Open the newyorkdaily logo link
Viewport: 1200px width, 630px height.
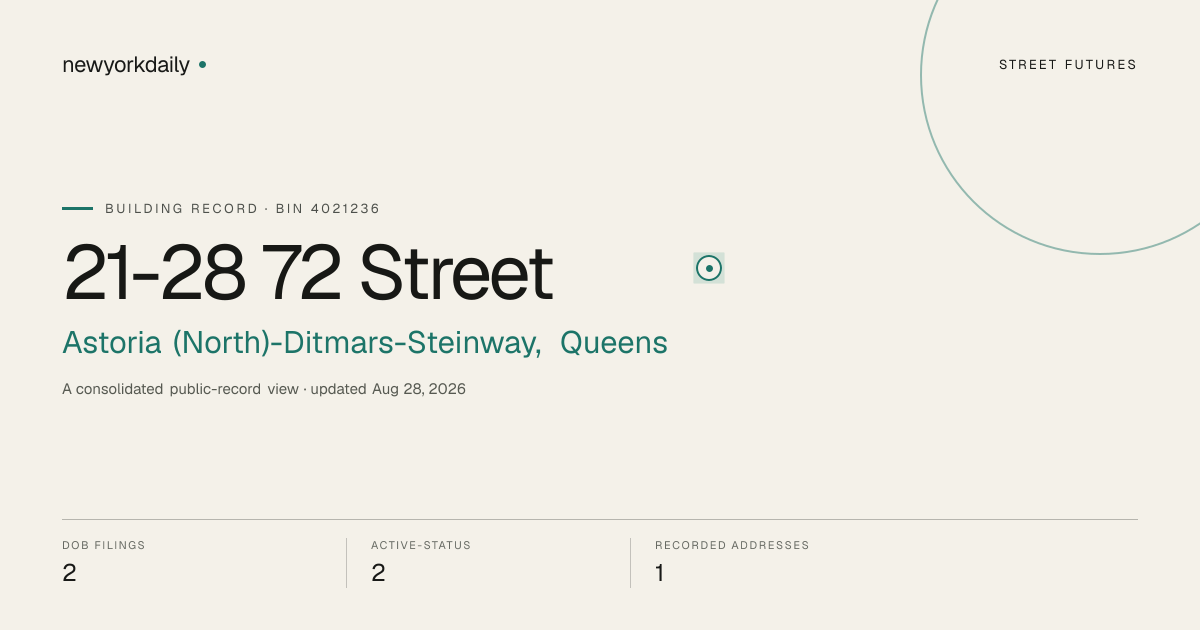[x=126, y=65]
